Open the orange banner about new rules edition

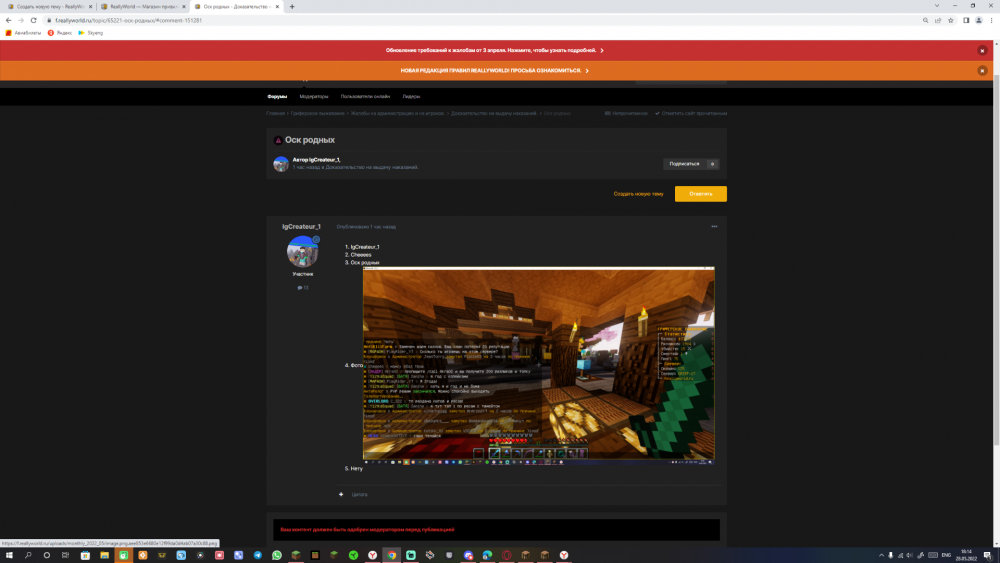(494, 71)
